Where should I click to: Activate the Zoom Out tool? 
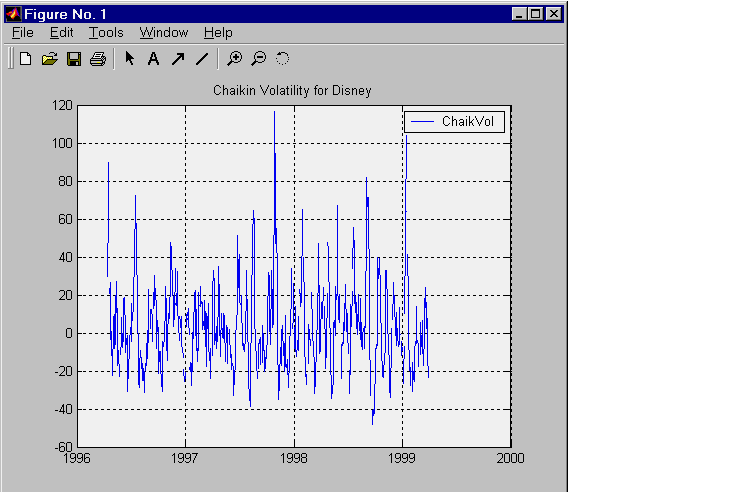click(258, 58)
